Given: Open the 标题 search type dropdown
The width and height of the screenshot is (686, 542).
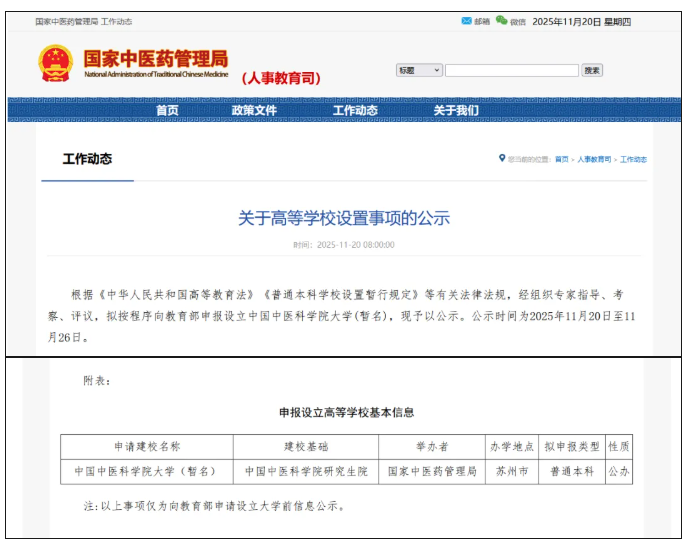Looking at the screenshot, I should click(x=419, y=70).
